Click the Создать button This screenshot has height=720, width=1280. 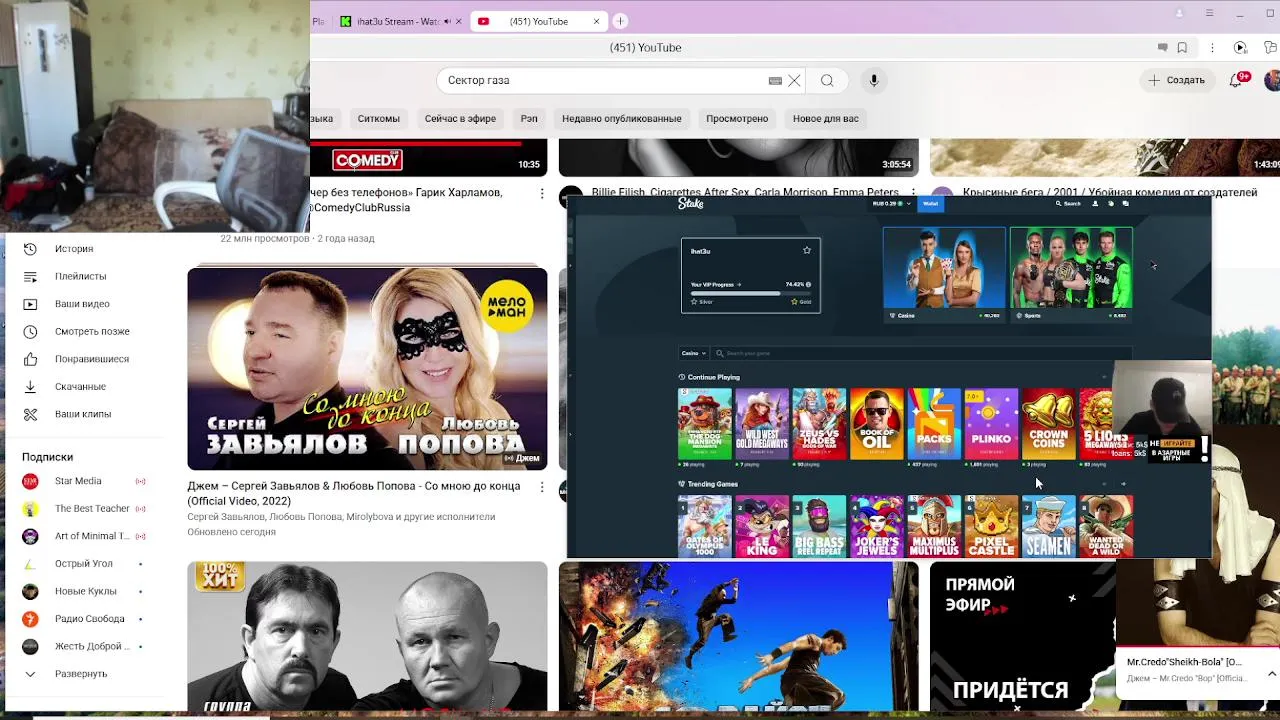(x=1177, y=80)
